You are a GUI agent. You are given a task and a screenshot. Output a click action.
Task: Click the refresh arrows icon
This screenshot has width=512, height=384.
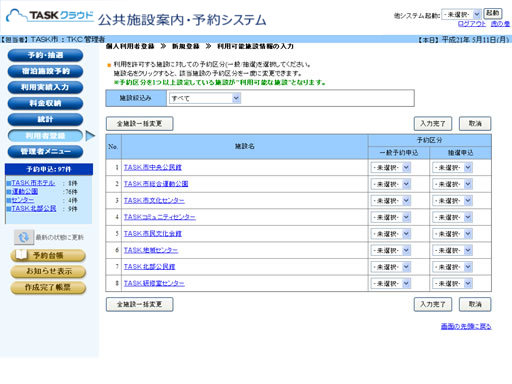[24, 237]
